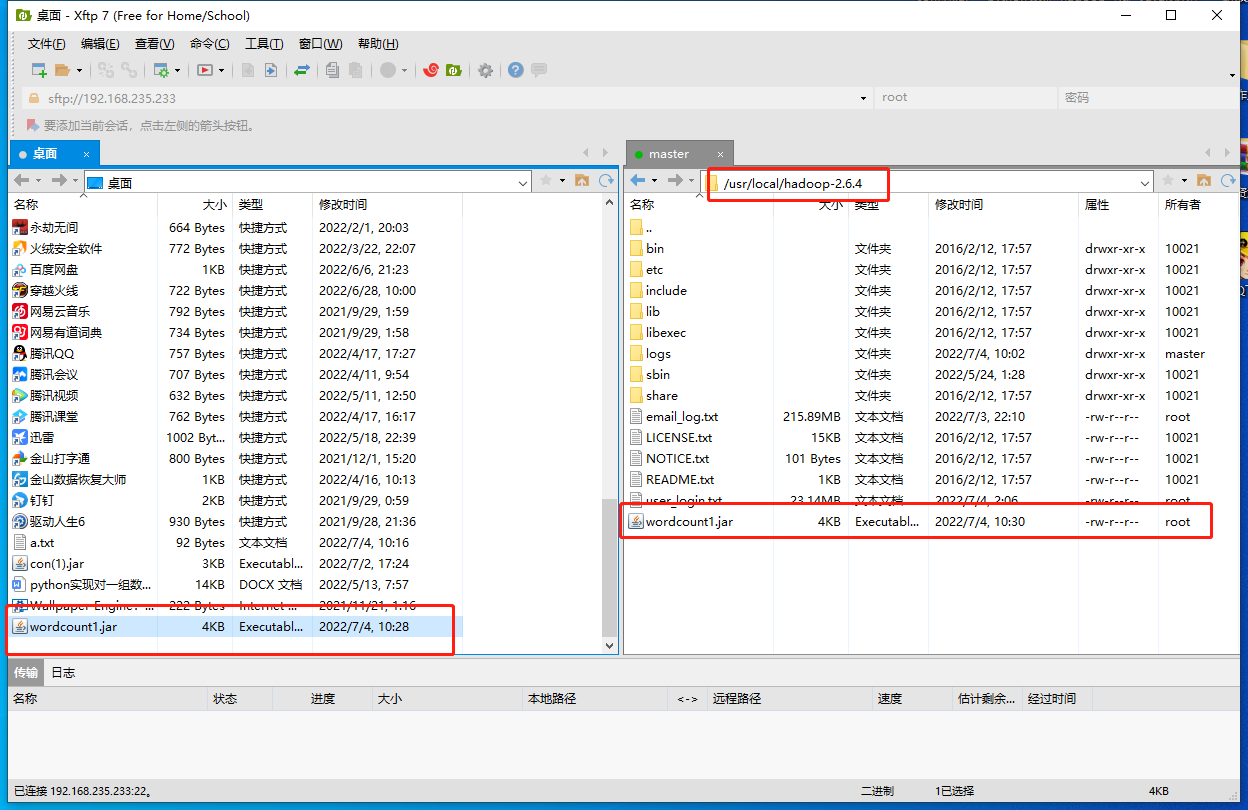Expand local back-history dropdown arrow
Screen dimensions: 1248x810
point(39,181)
